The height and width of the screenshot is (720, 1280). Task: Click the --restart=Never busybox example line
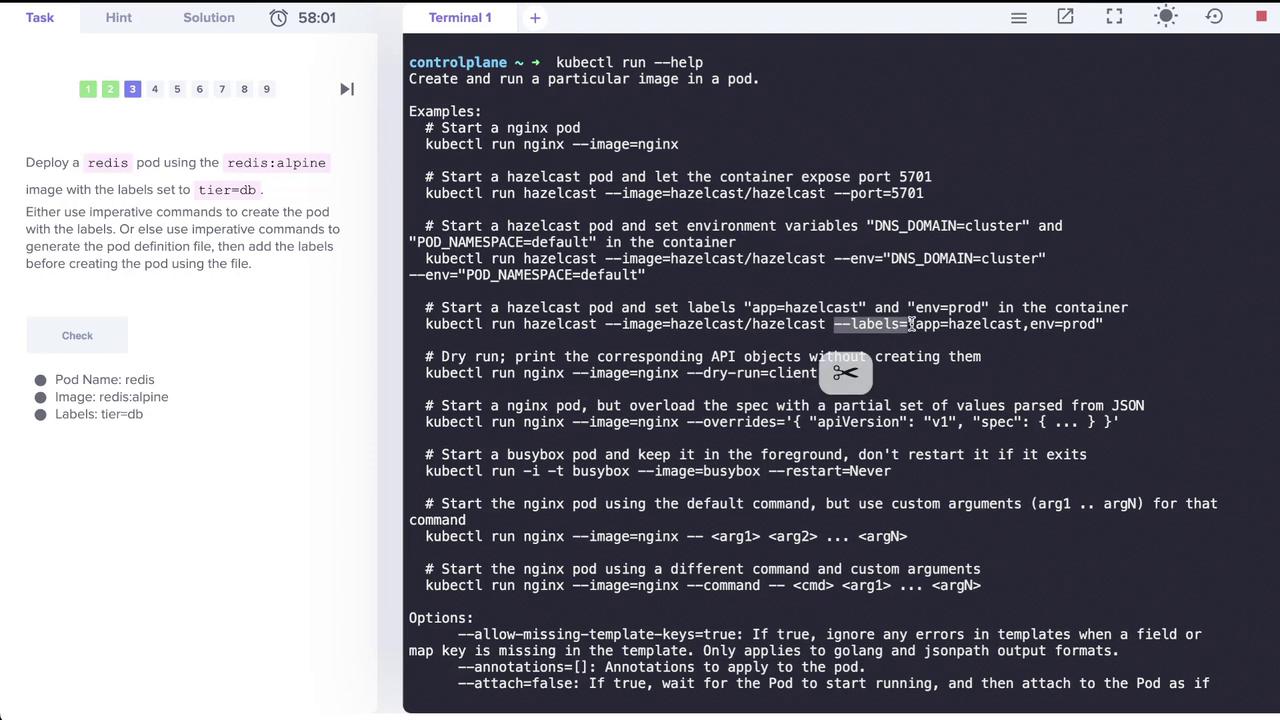[658, 471]
